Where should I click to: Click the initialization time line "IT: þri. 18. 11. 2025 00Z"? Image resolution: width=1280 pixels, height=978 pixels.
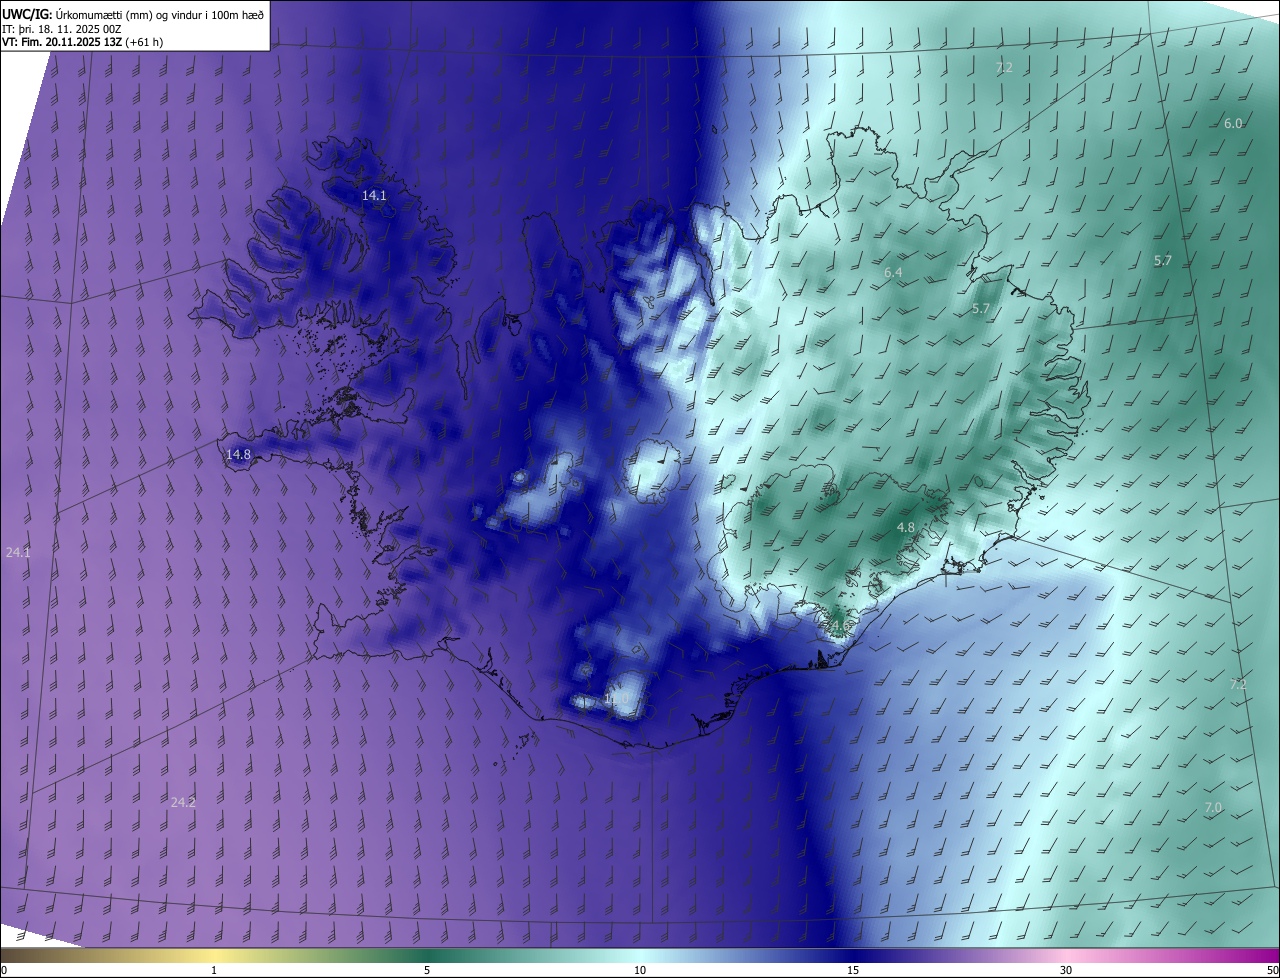click(61, 28)
